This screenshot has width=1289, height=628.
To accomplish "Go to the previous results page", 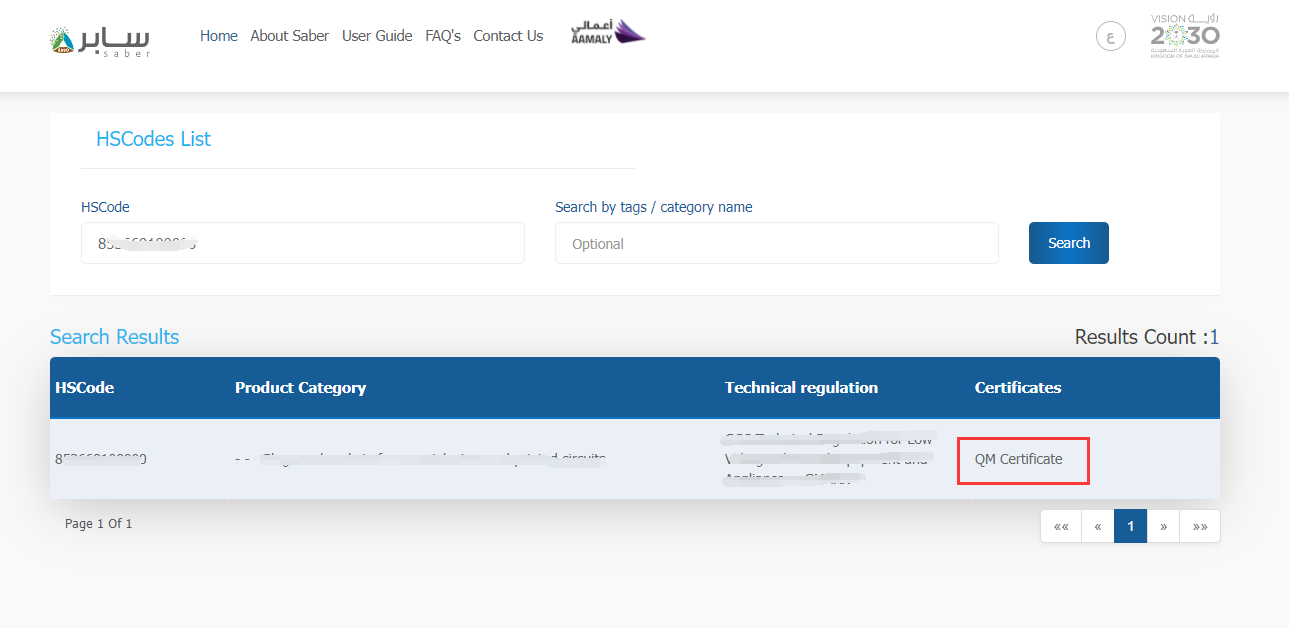I will click(1098, 526).
